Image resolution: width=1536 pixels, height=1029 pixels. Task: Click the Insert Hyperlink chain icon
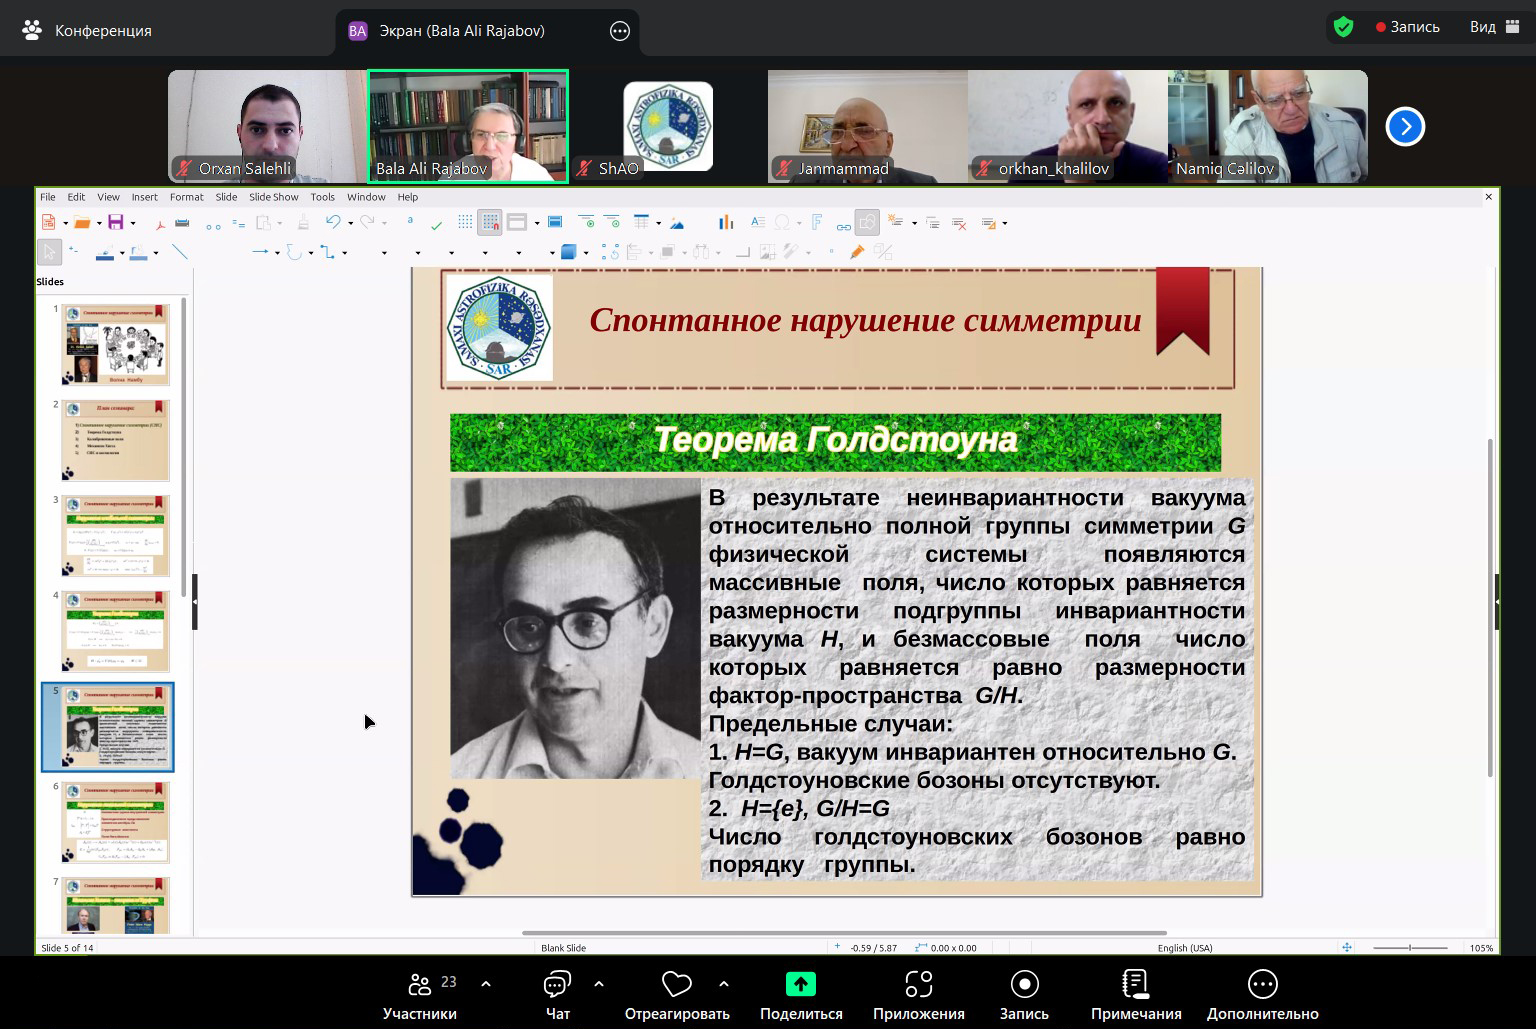844,224
